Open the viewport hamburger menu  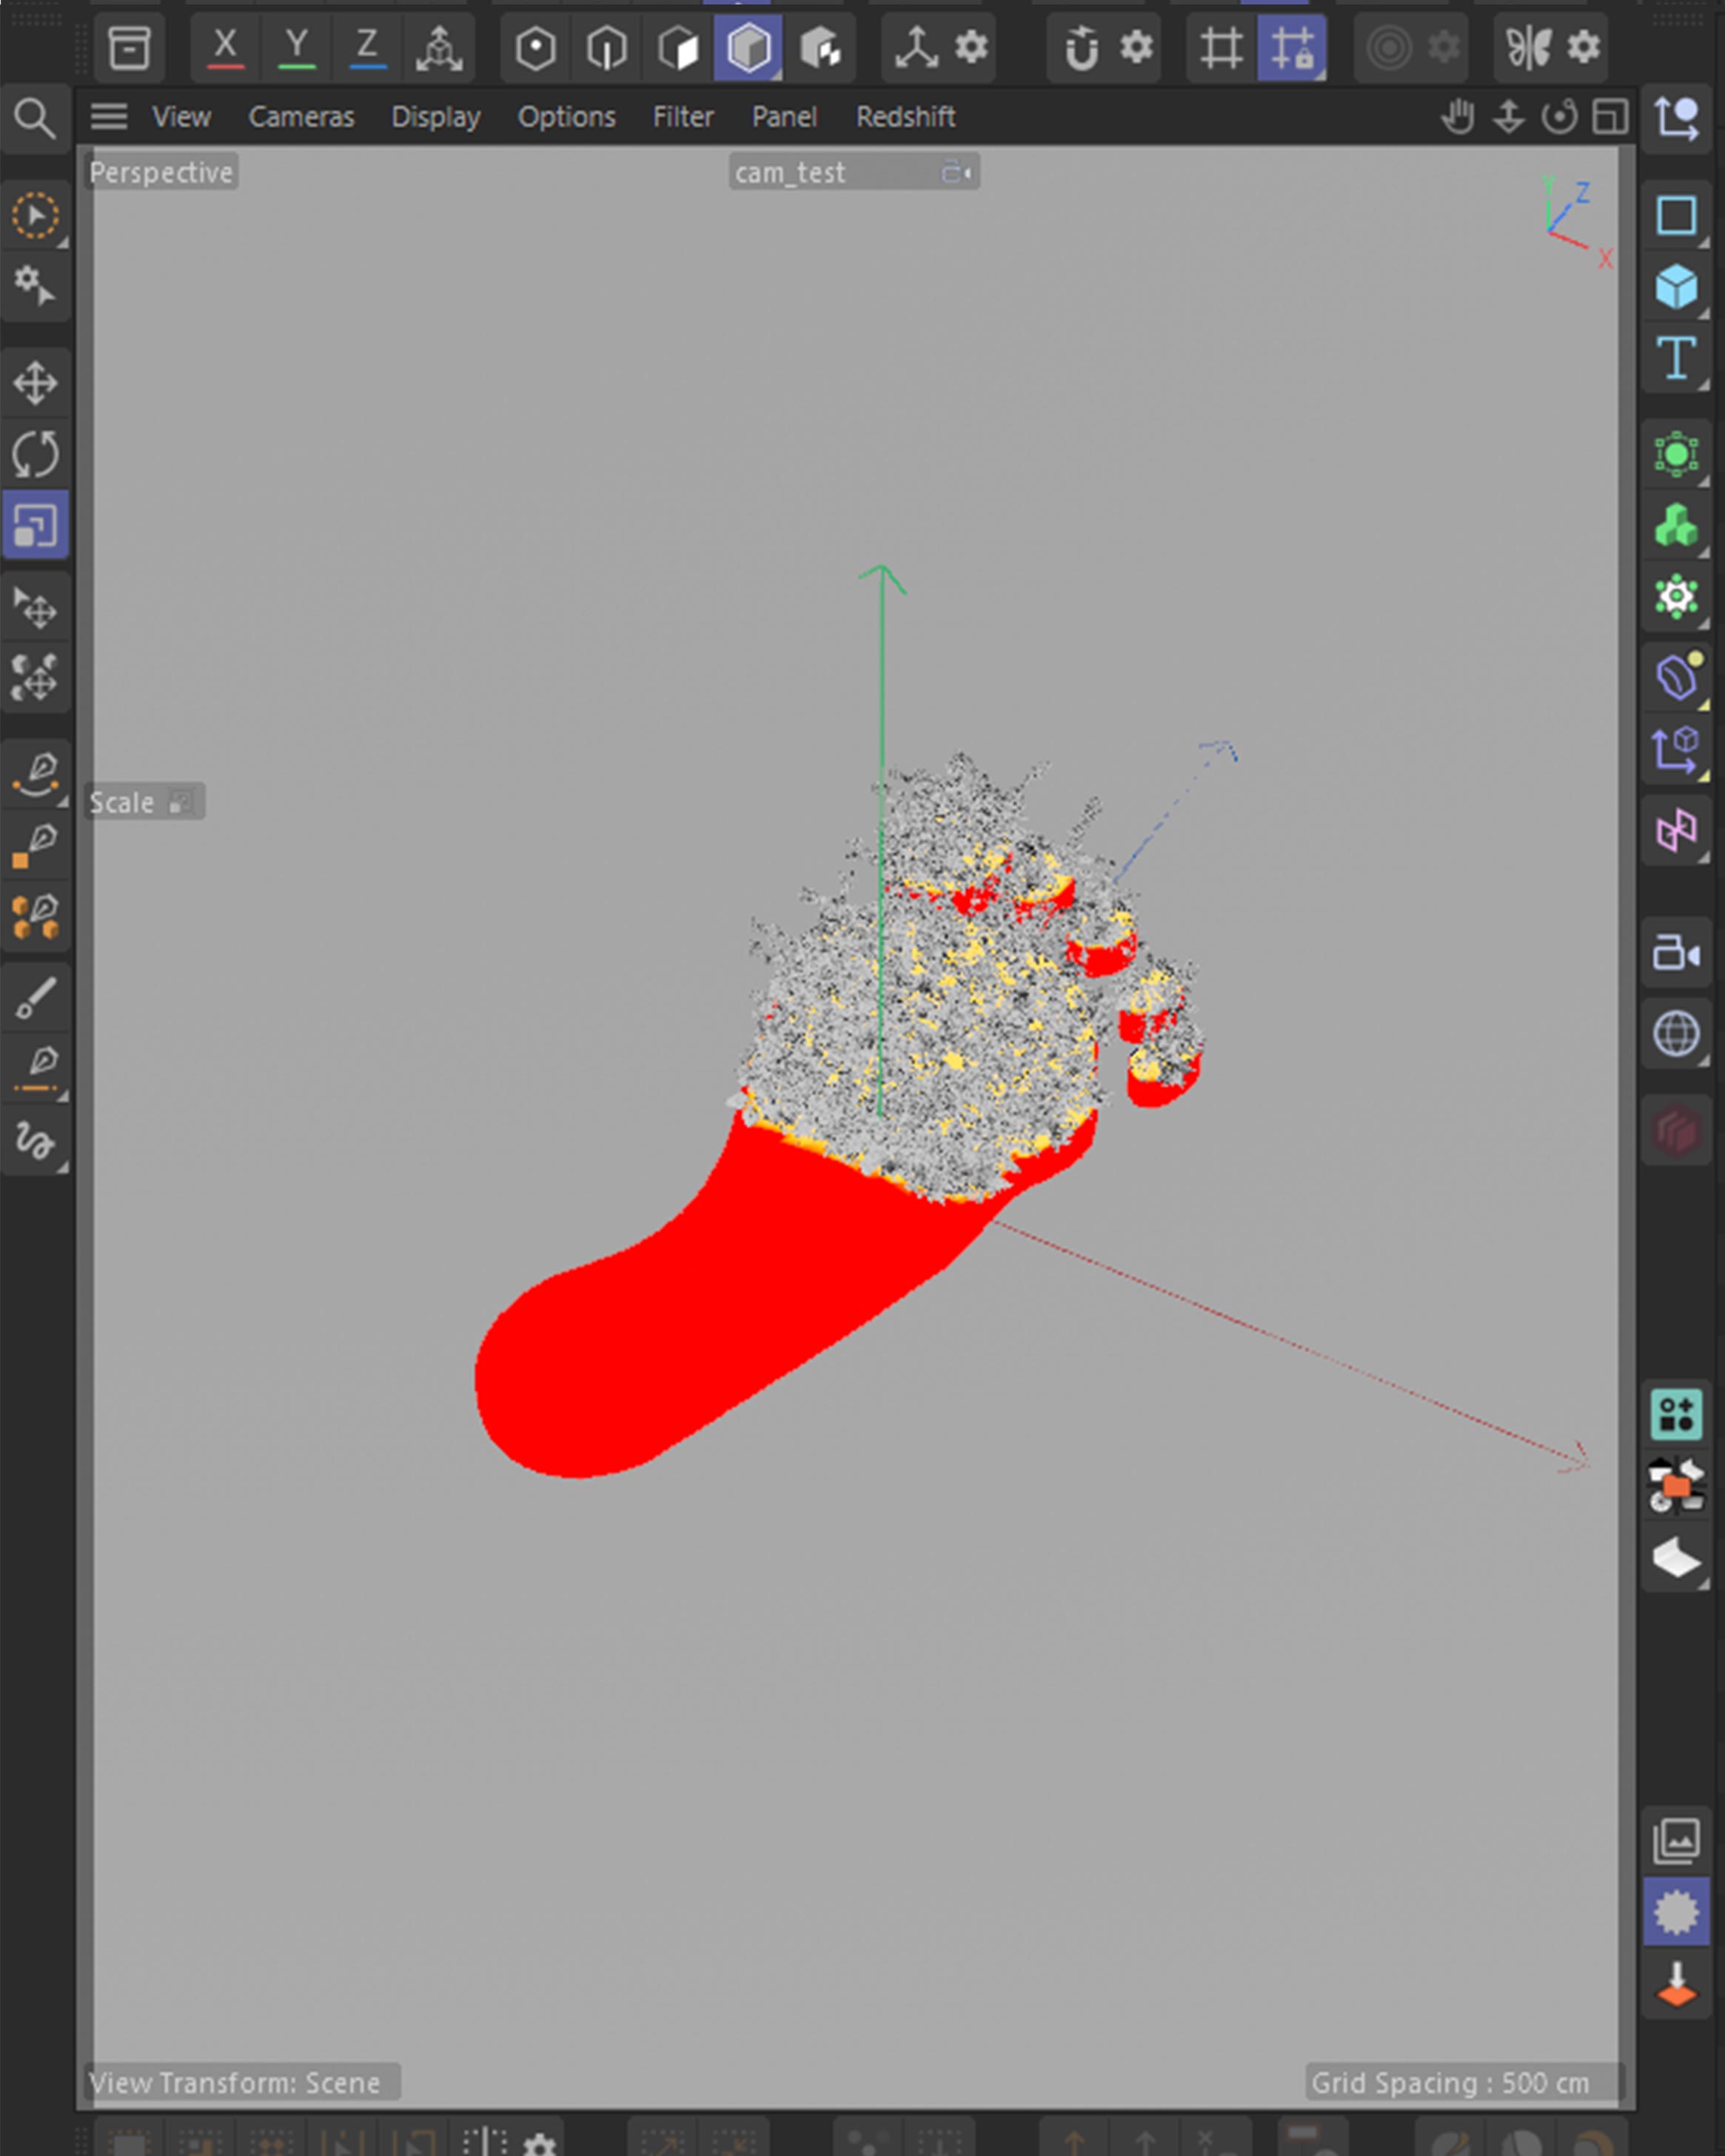(x=109, y=117)
